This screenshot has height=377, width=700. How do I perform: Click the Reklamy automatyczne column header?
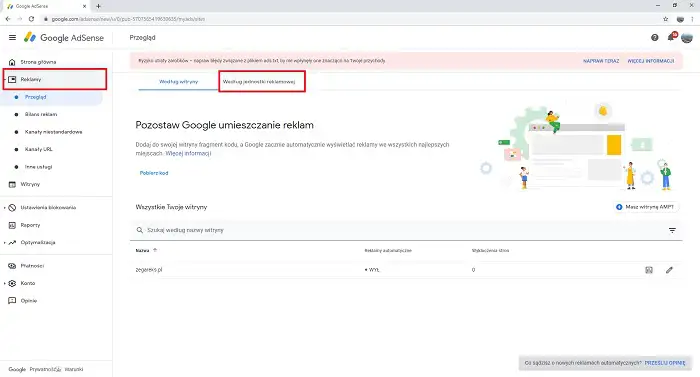(x=388, y=251)
